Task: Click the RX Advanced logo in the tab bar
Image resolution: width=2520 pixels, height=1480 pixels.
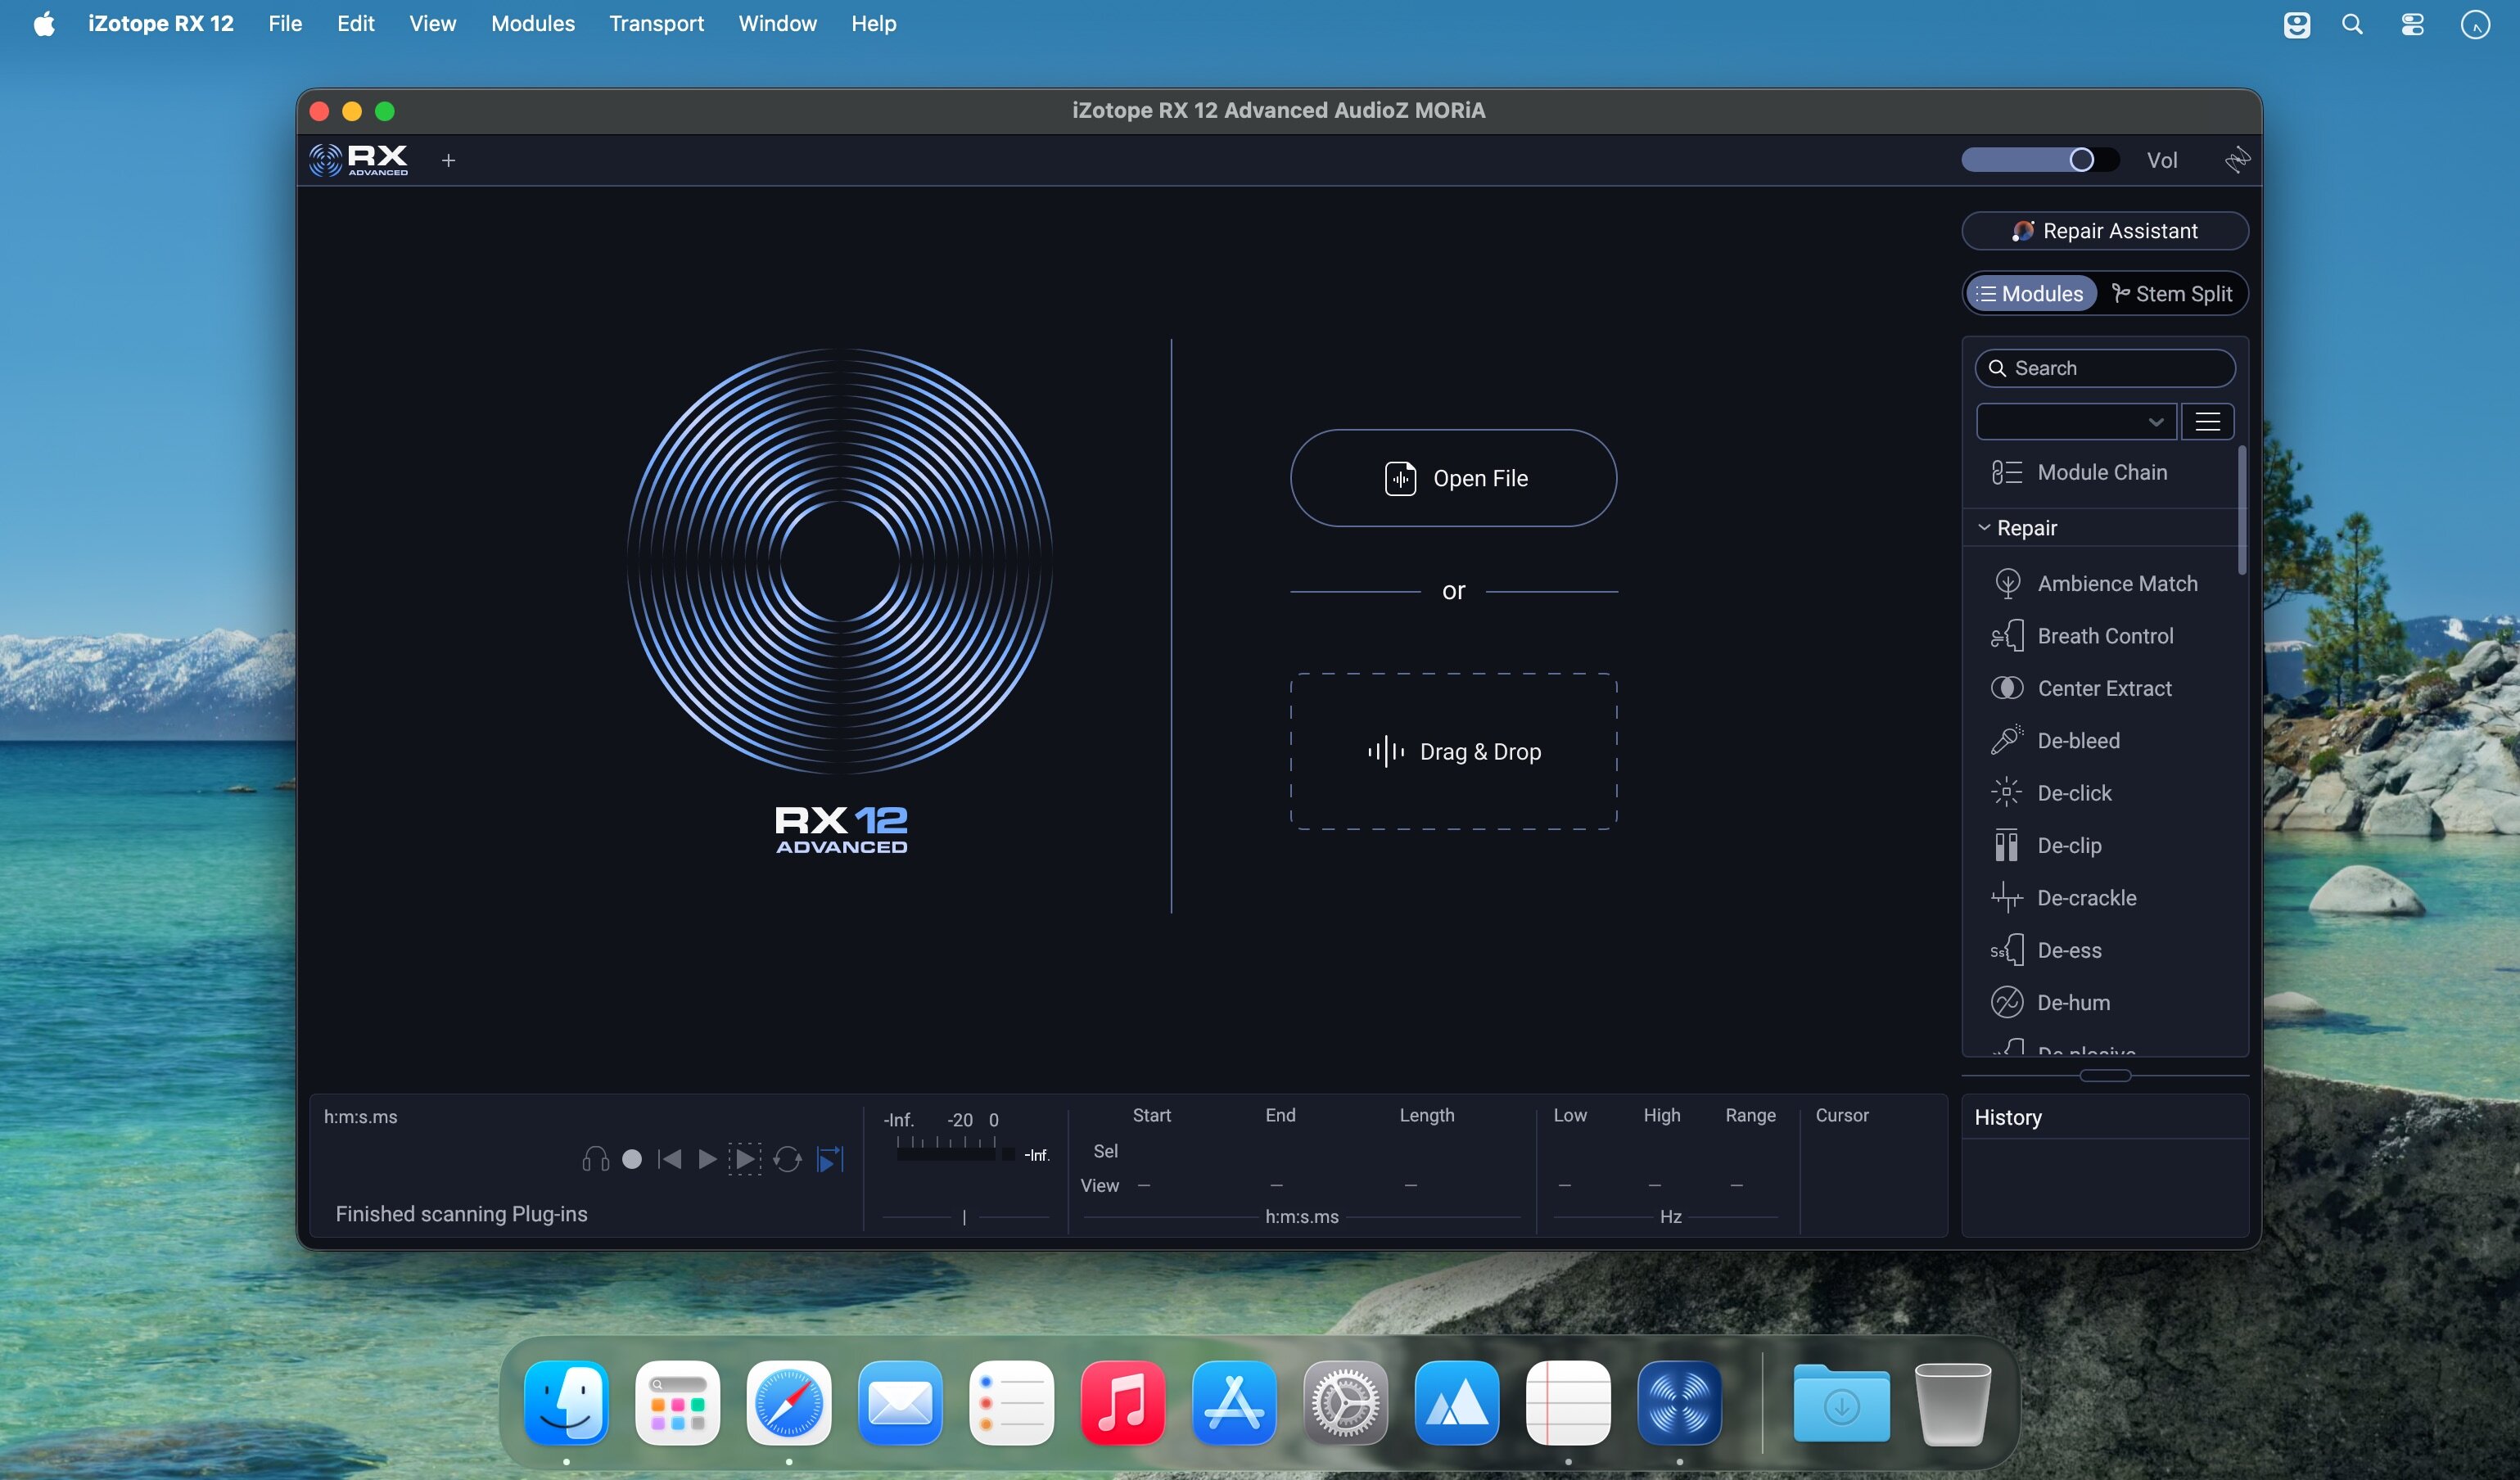Action: 359,160
